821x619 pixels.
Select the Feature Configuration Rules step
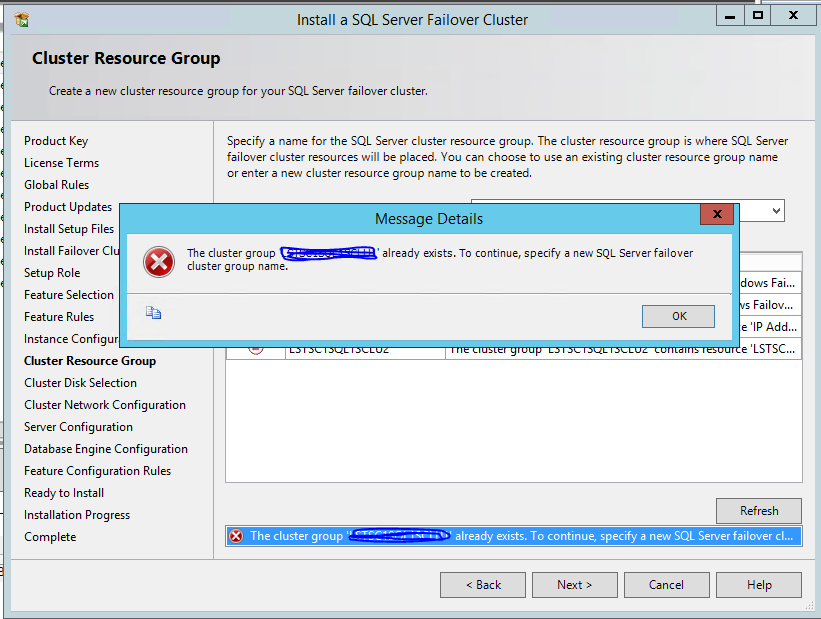click(97, 471)
